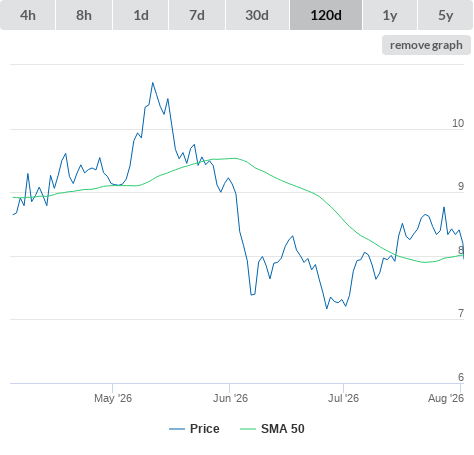
Task: Choose the 1d range tab
Action: pos(141,15)
